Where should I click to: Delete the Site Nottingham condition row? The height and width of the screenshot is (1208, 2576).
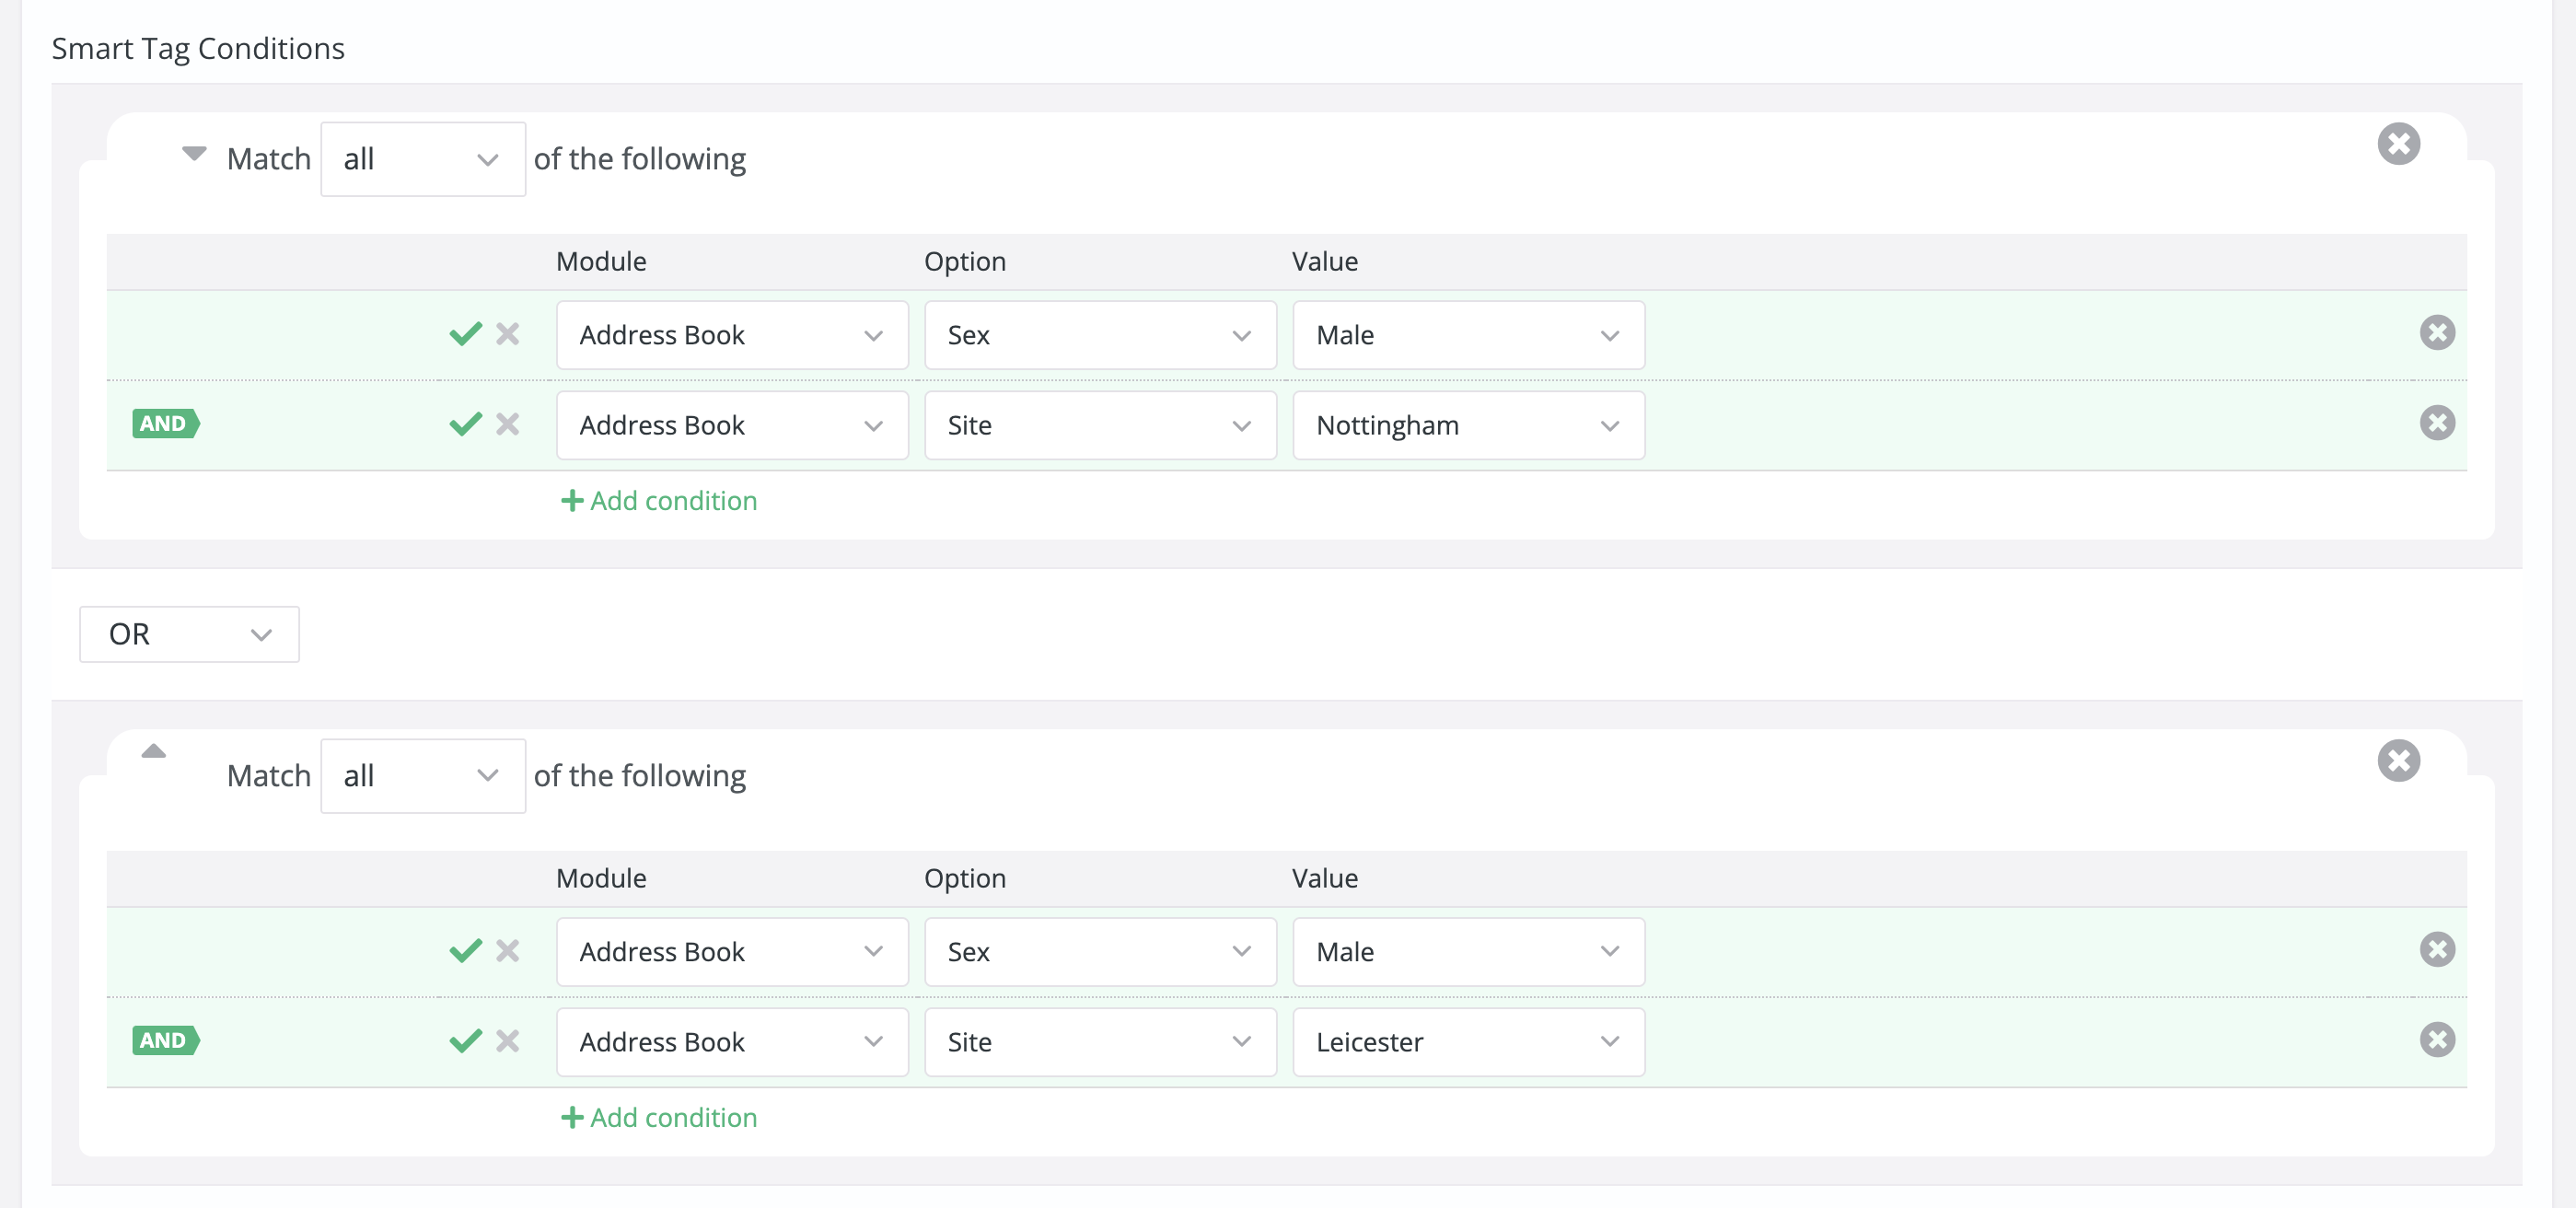pos(2437,423)
